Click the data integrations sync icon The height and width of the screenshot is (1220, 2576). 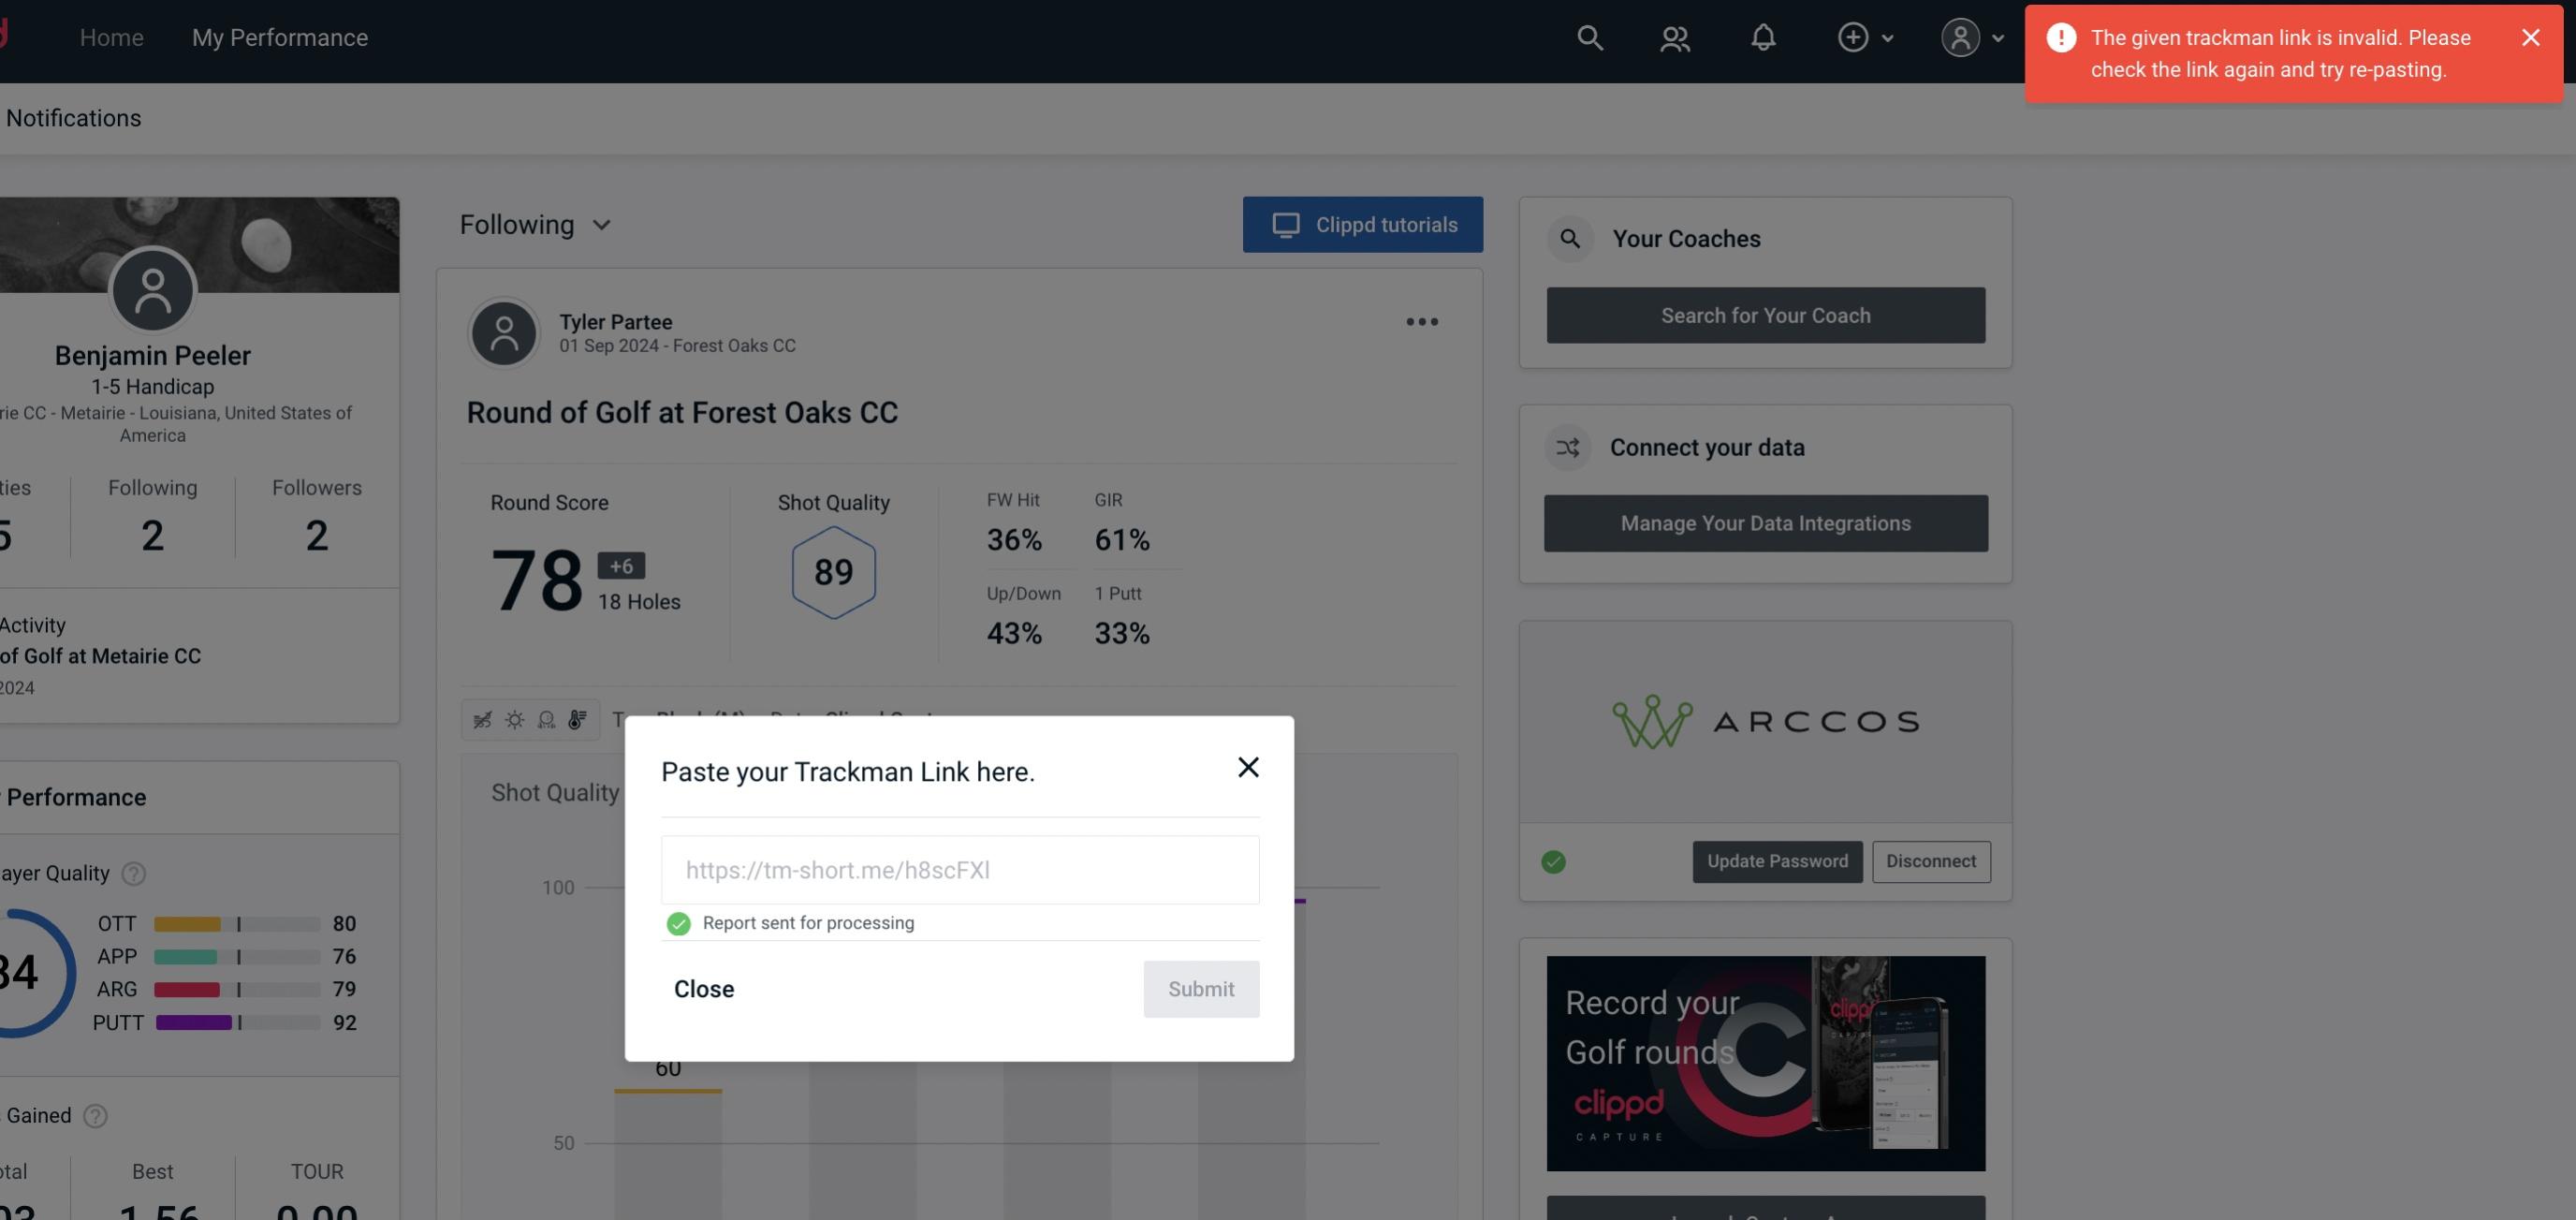1569,448
